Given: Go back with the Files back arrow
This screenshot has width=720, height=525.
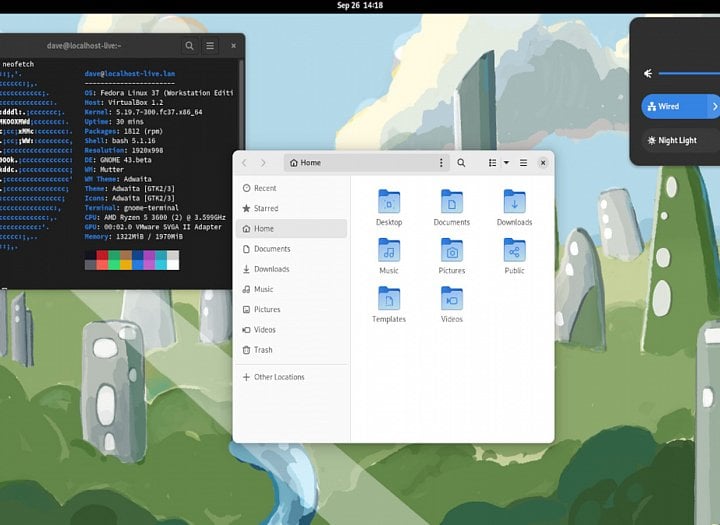Looking at the screenshot, I should pyautogui.click(x=245, y=163).
